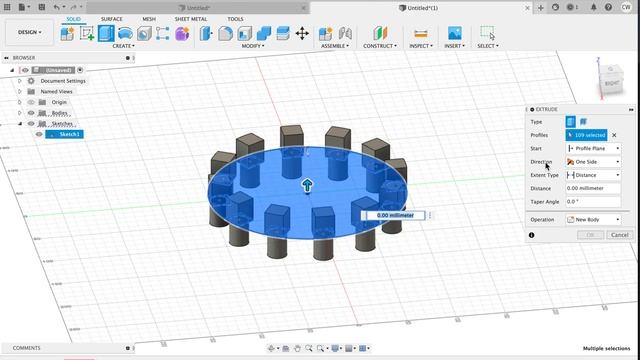Select the Move/Copy tool
The height and width of the screenshot is (360, 640).
(302, 33)
